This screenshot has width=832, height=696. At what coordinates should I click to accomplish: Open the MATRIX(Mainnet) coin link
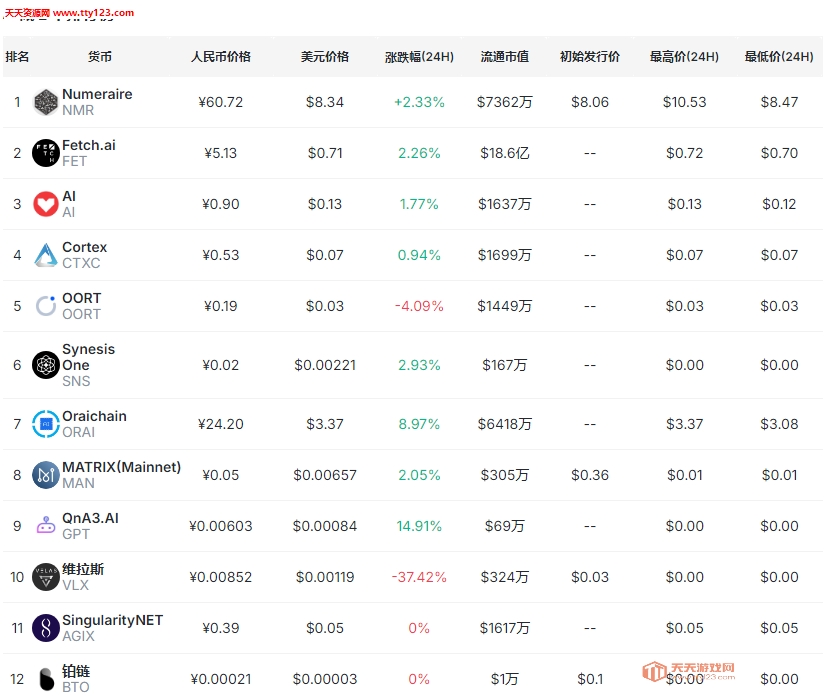122,467
